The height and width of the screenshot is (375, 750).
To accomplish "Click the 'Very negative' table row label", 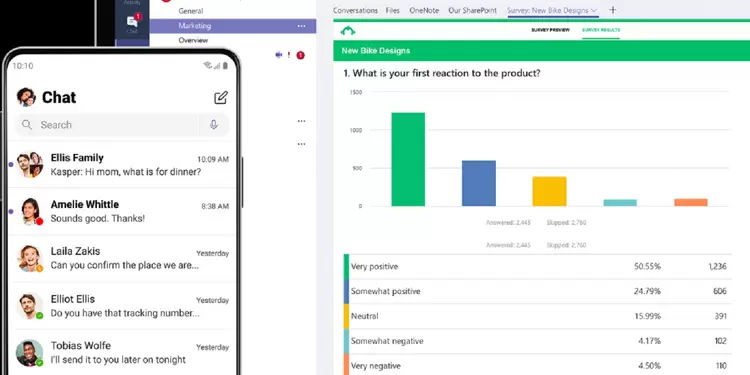I will [375, 366].
